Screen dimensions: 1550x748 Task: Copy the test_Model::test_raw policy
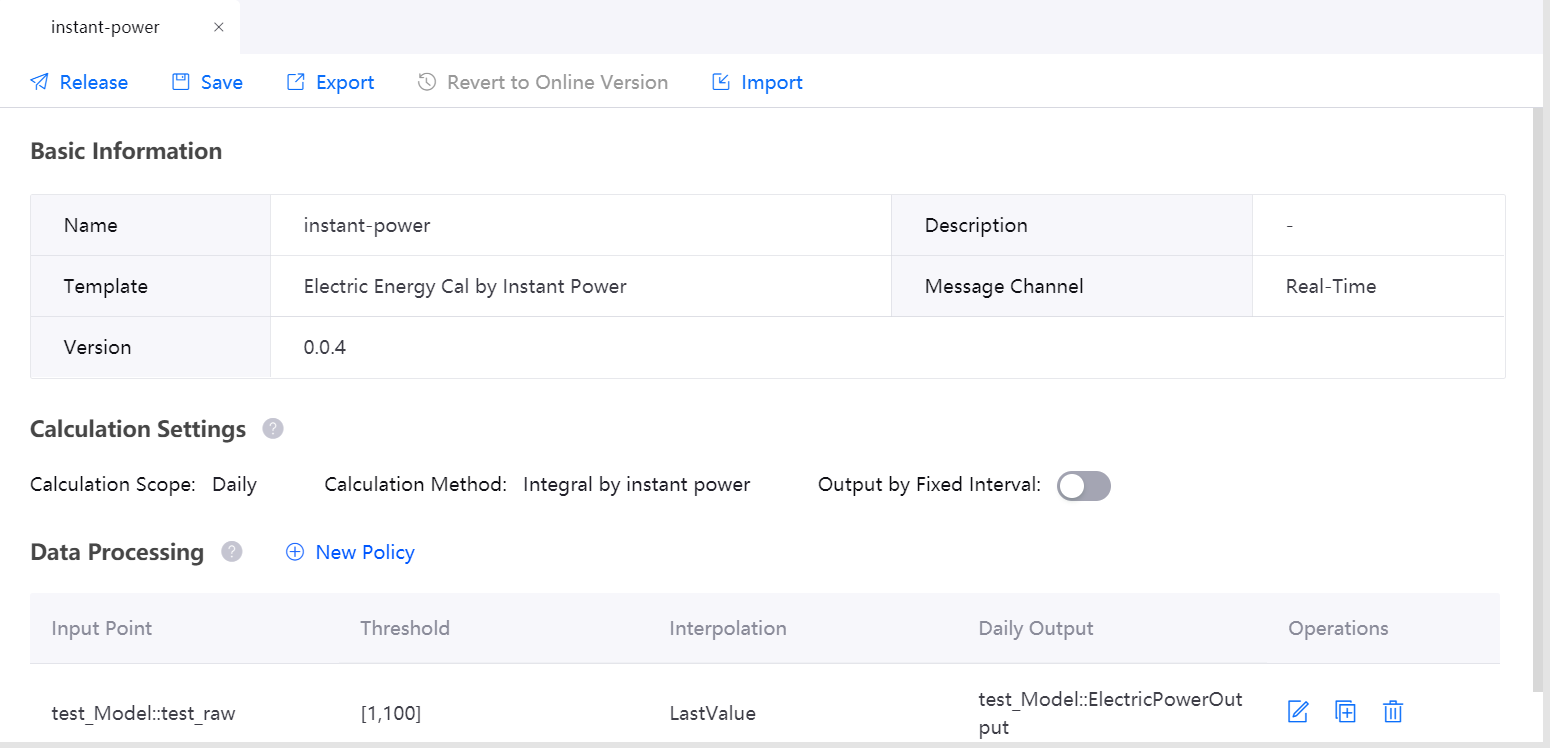pos(1346,712)
